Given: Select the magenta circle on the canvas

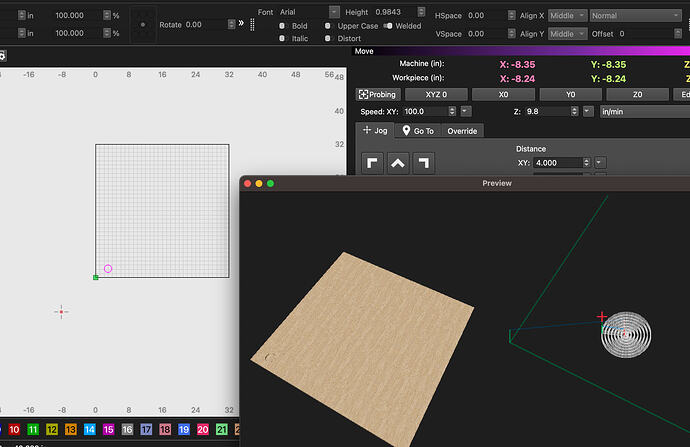Looking at the screenshot, I should click(108, 268).
